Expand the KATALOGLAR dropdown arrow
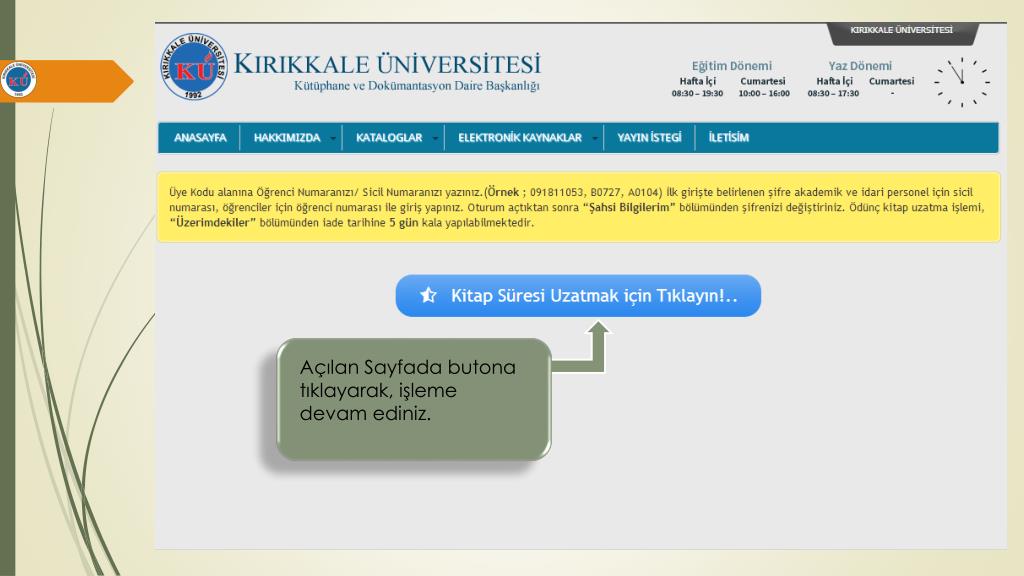This screenshot has height=576, width=1024. click(435, 138)
